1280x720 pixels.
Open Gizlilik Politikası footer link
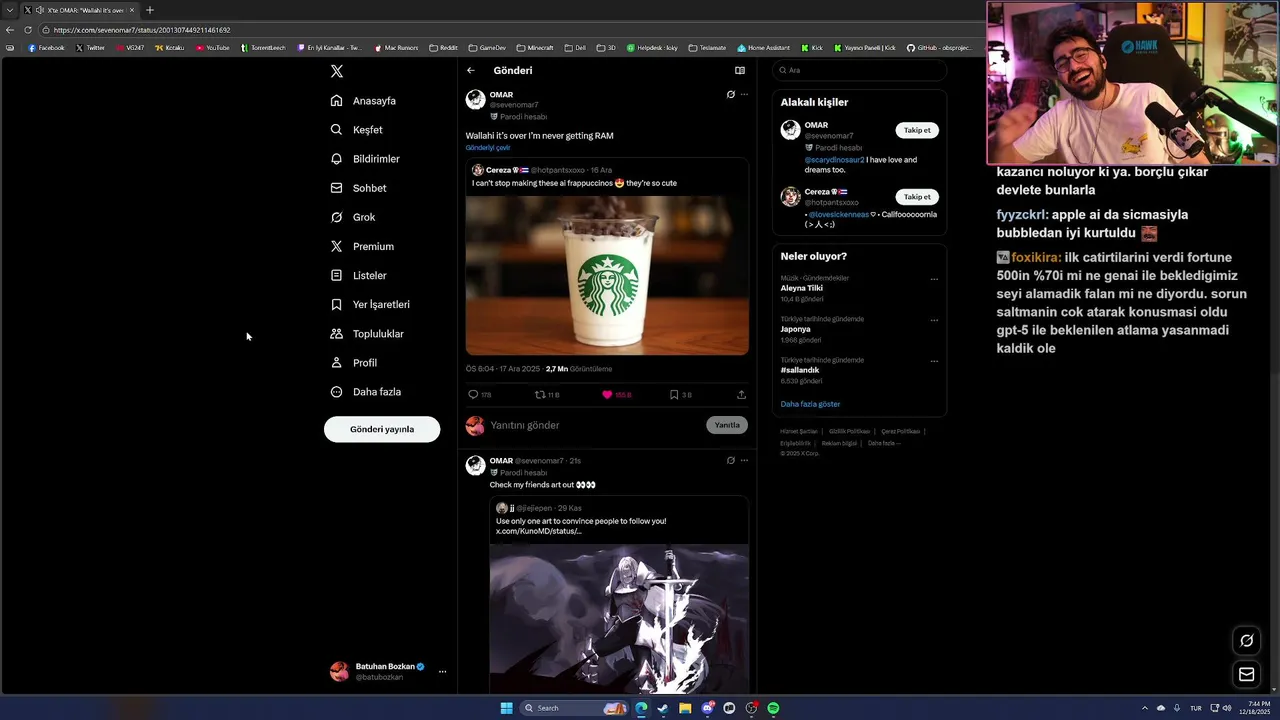pyautogui.click(x=849, y=431)
